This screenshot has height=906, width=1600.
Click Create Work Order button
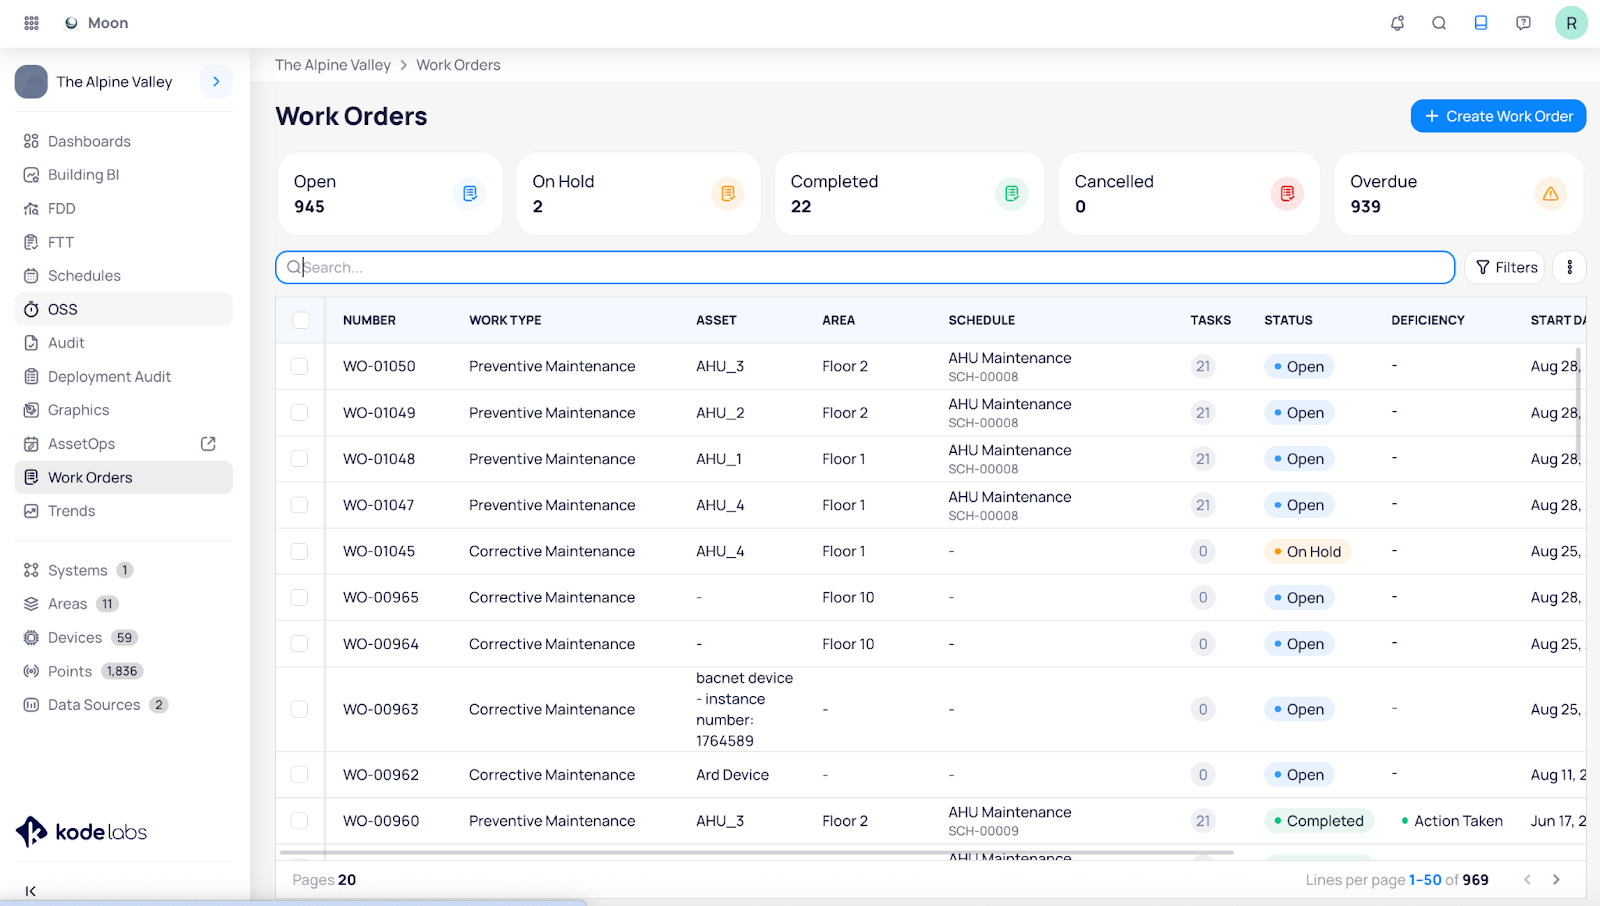pos(1498,116)
